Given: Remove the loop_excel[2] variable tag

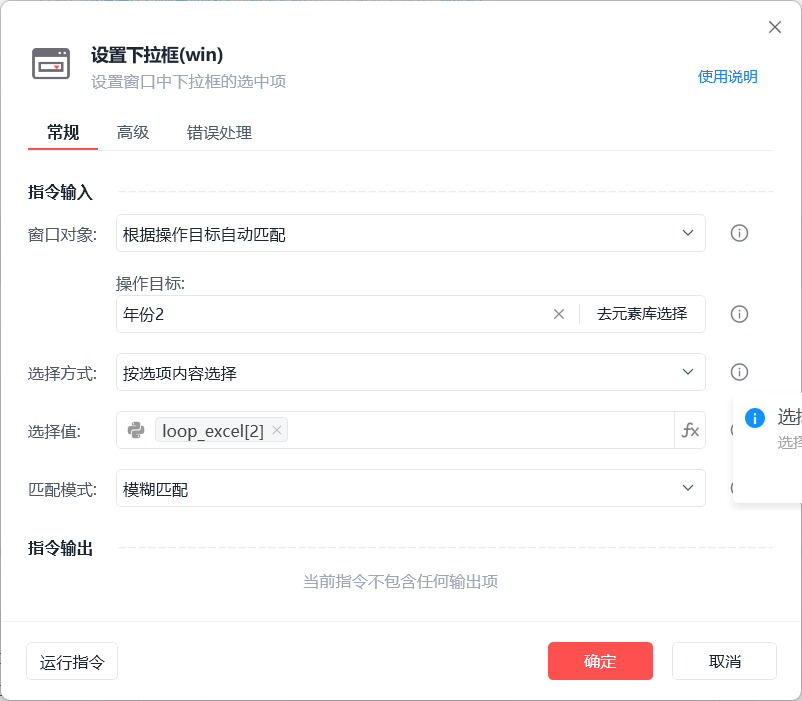Looking at the screenshot, I should point(277,430).
